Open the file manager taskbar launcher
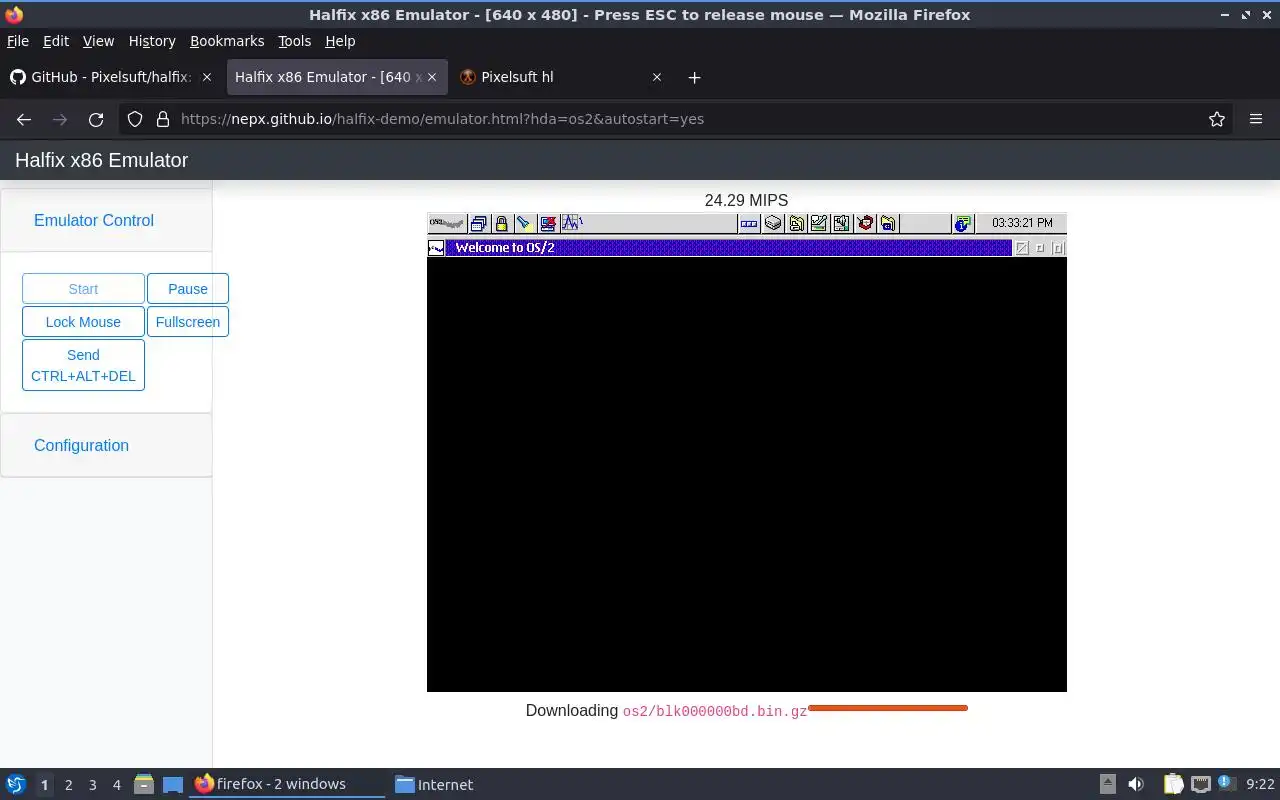The height and width of the screenshot is (800, 1280). tap(143, 784)
